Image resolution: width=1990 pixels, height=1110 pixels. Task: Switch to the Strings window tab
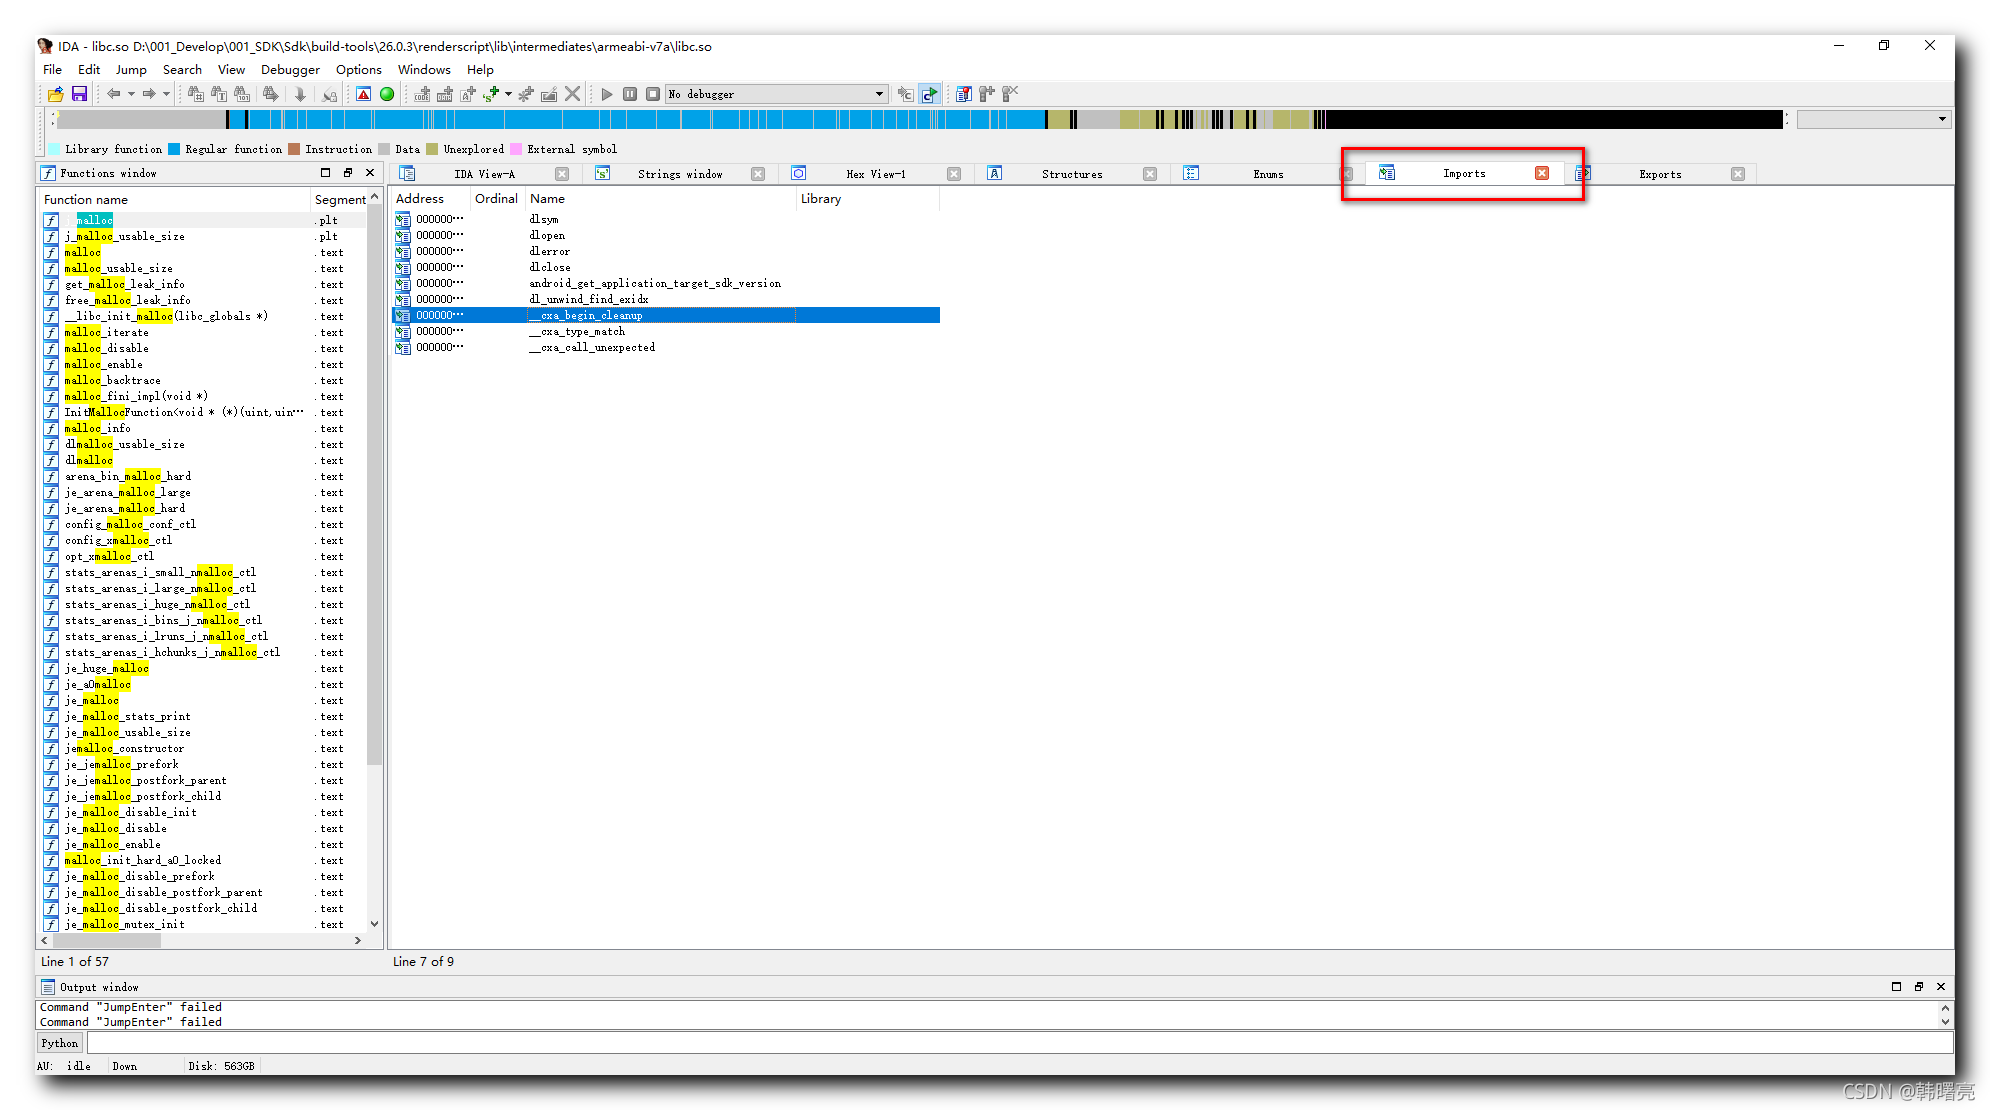[680, 174]
